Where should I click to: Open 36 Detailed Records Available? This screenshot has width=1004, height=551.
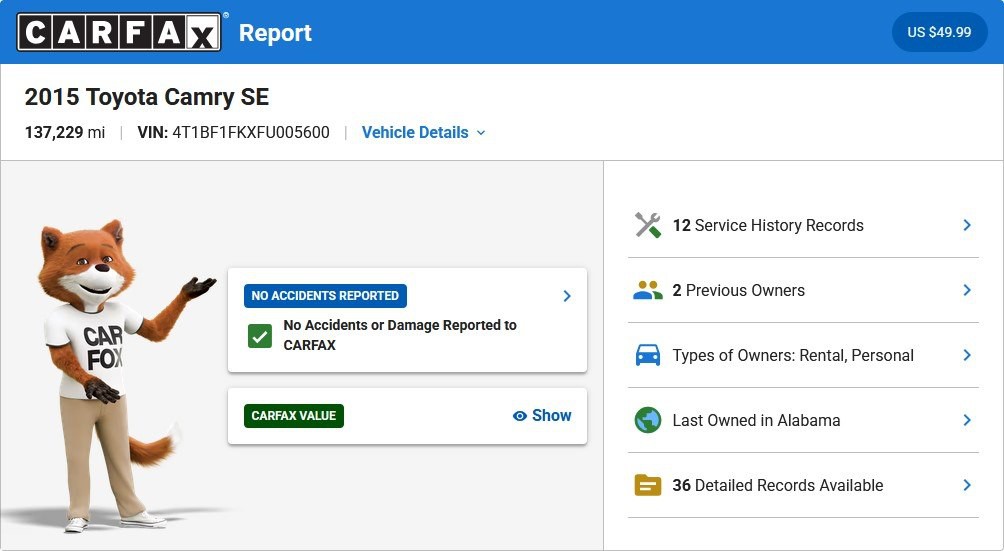tap(803, 485)
